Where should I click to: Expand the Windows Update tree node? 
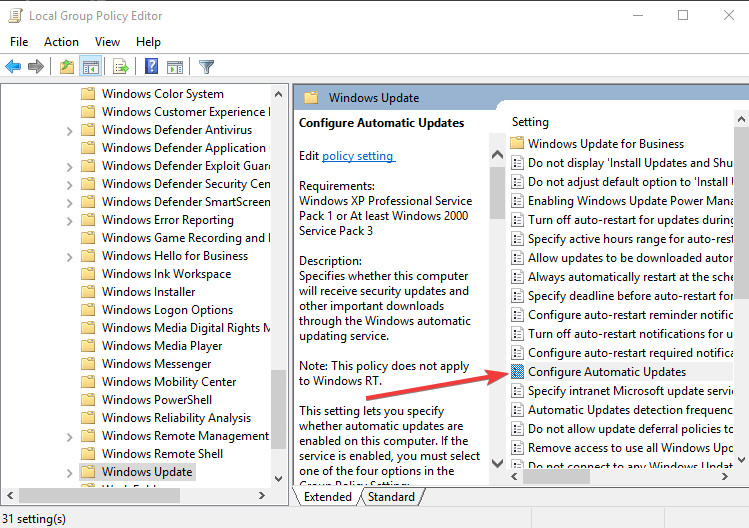[70, 473]
